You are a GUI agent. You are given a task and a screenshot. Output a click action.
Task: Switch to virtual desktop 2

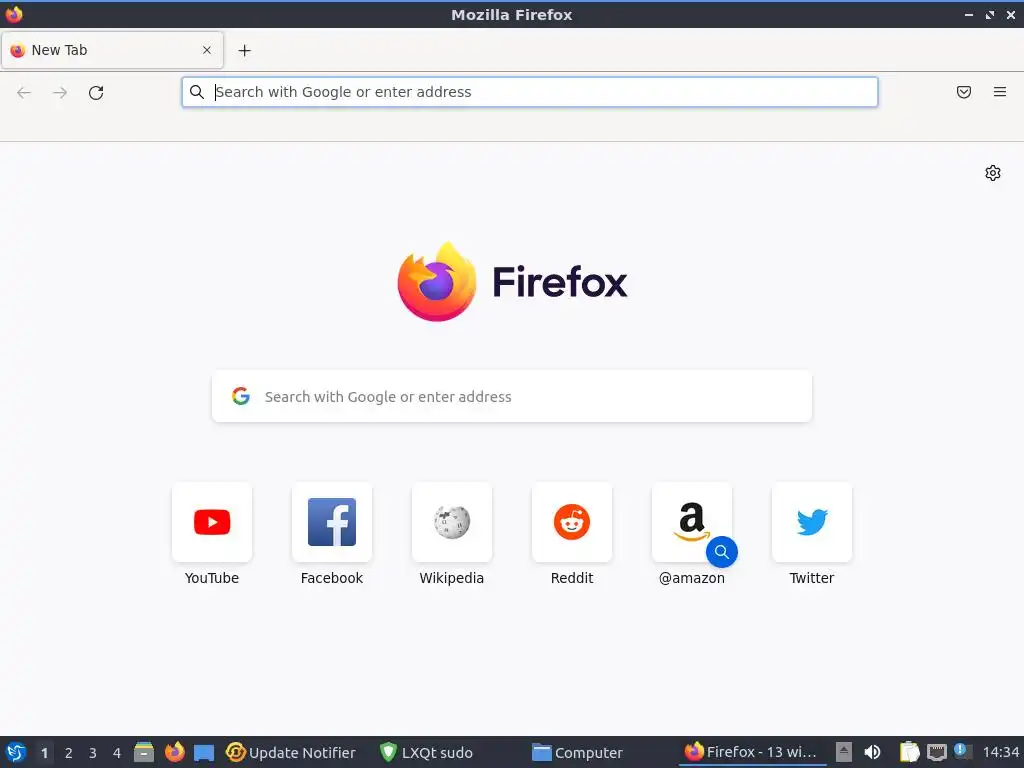click(69, 753)
